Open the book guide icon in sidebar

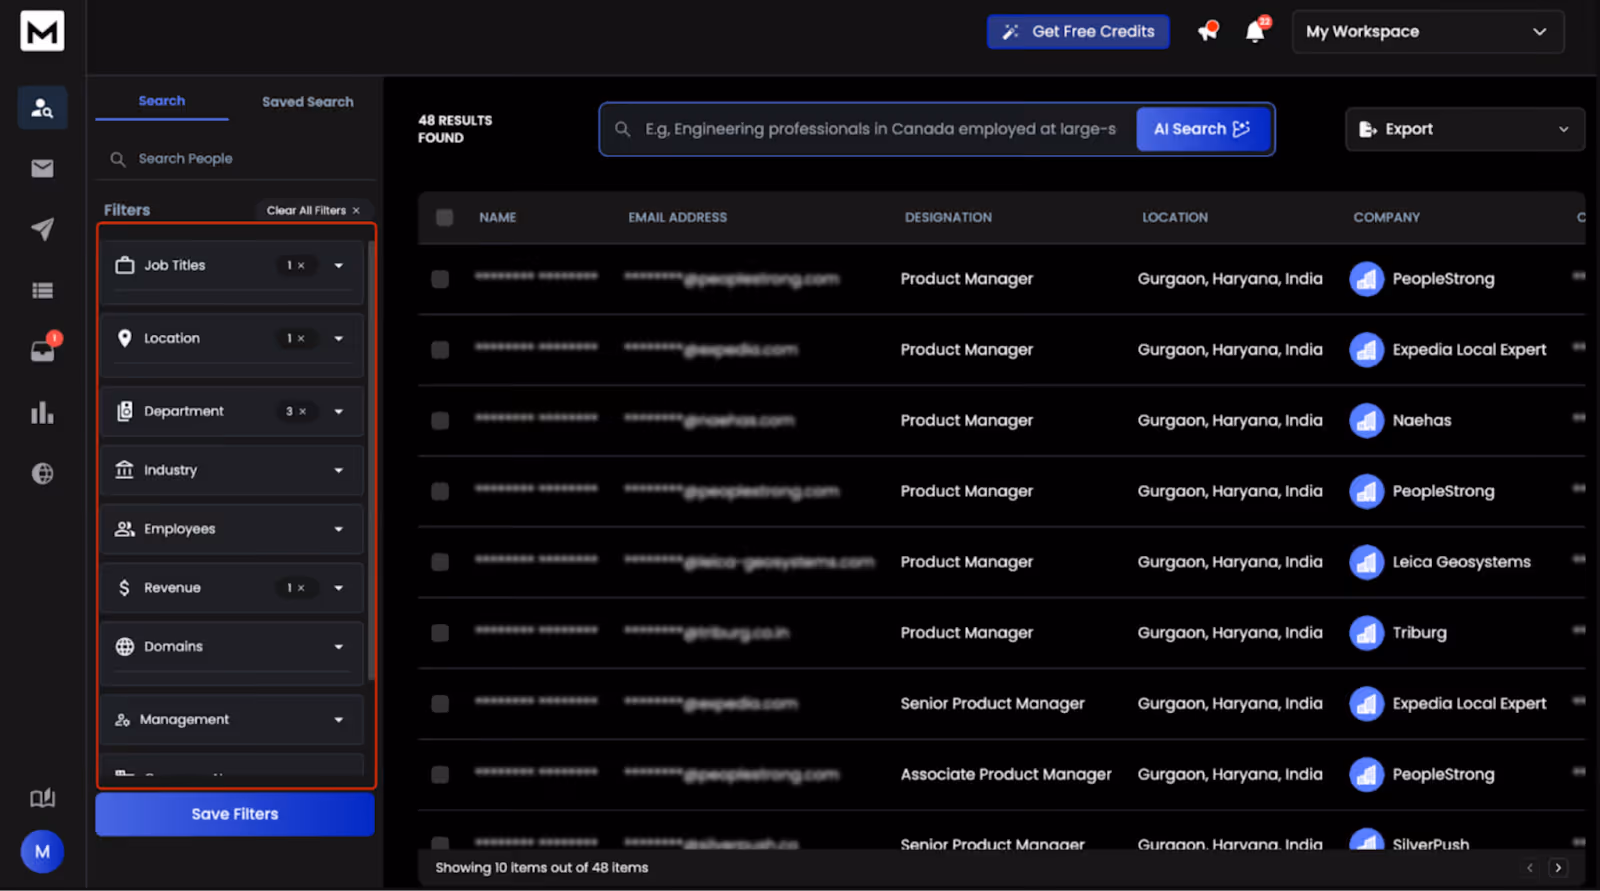[x=42, y=798]
